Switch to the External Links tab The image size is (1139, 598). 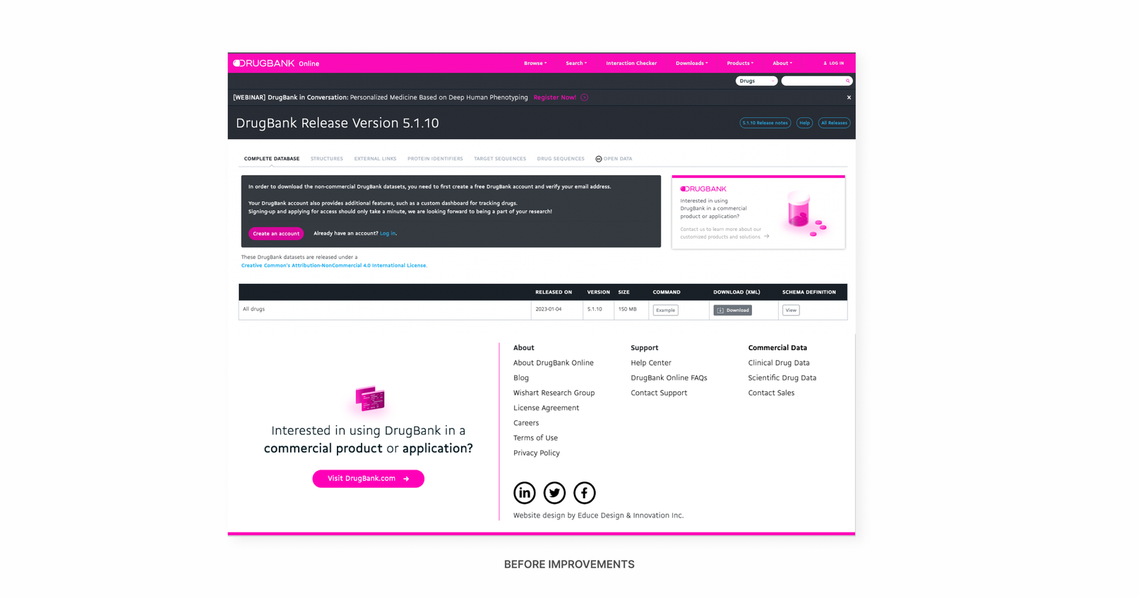coord(376,158)
